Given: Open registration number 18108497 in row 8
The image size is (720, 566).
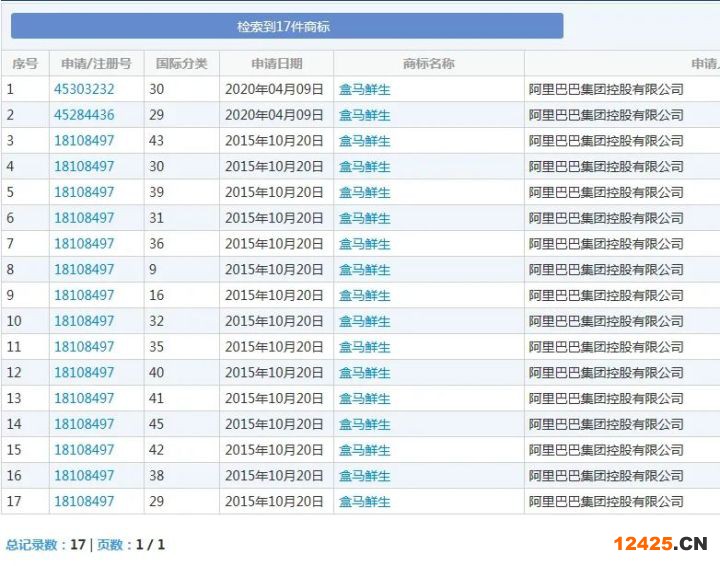Looking at the screenshot, I should pyautogui.click(x=84, y=269).
